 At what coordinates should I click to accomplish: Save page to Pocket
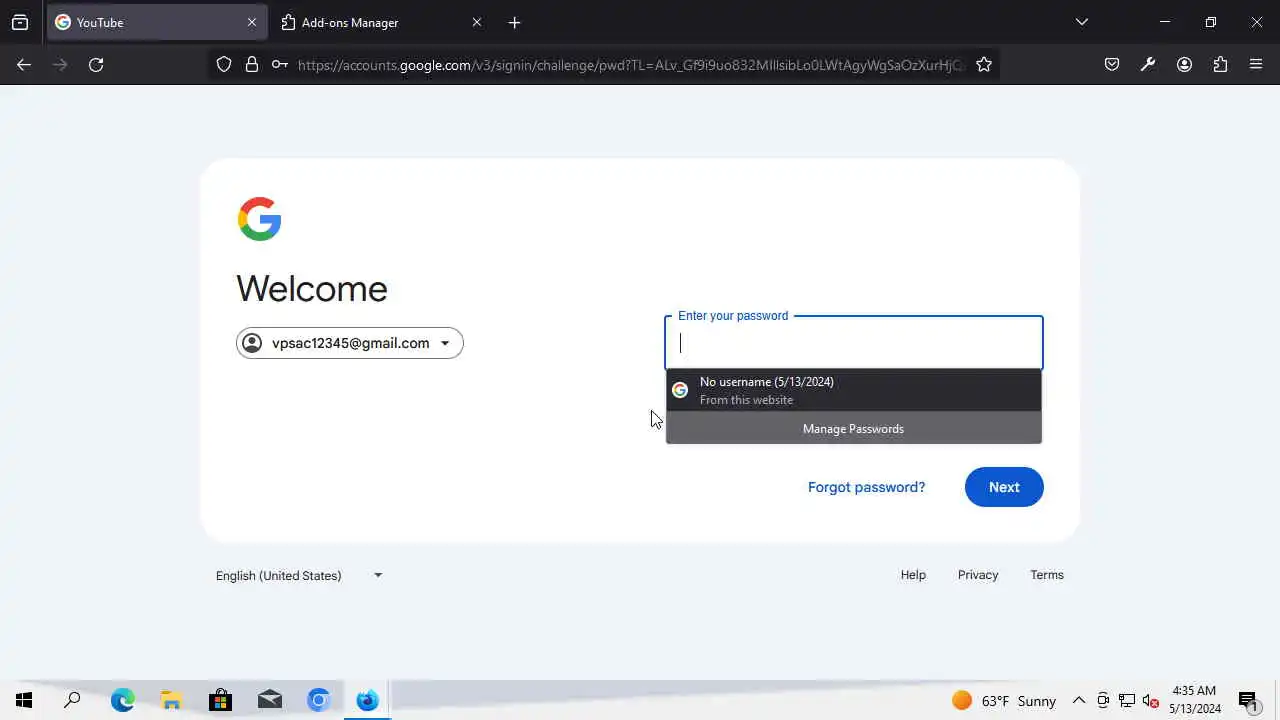pyautogui.click(x=1112, y=64)
